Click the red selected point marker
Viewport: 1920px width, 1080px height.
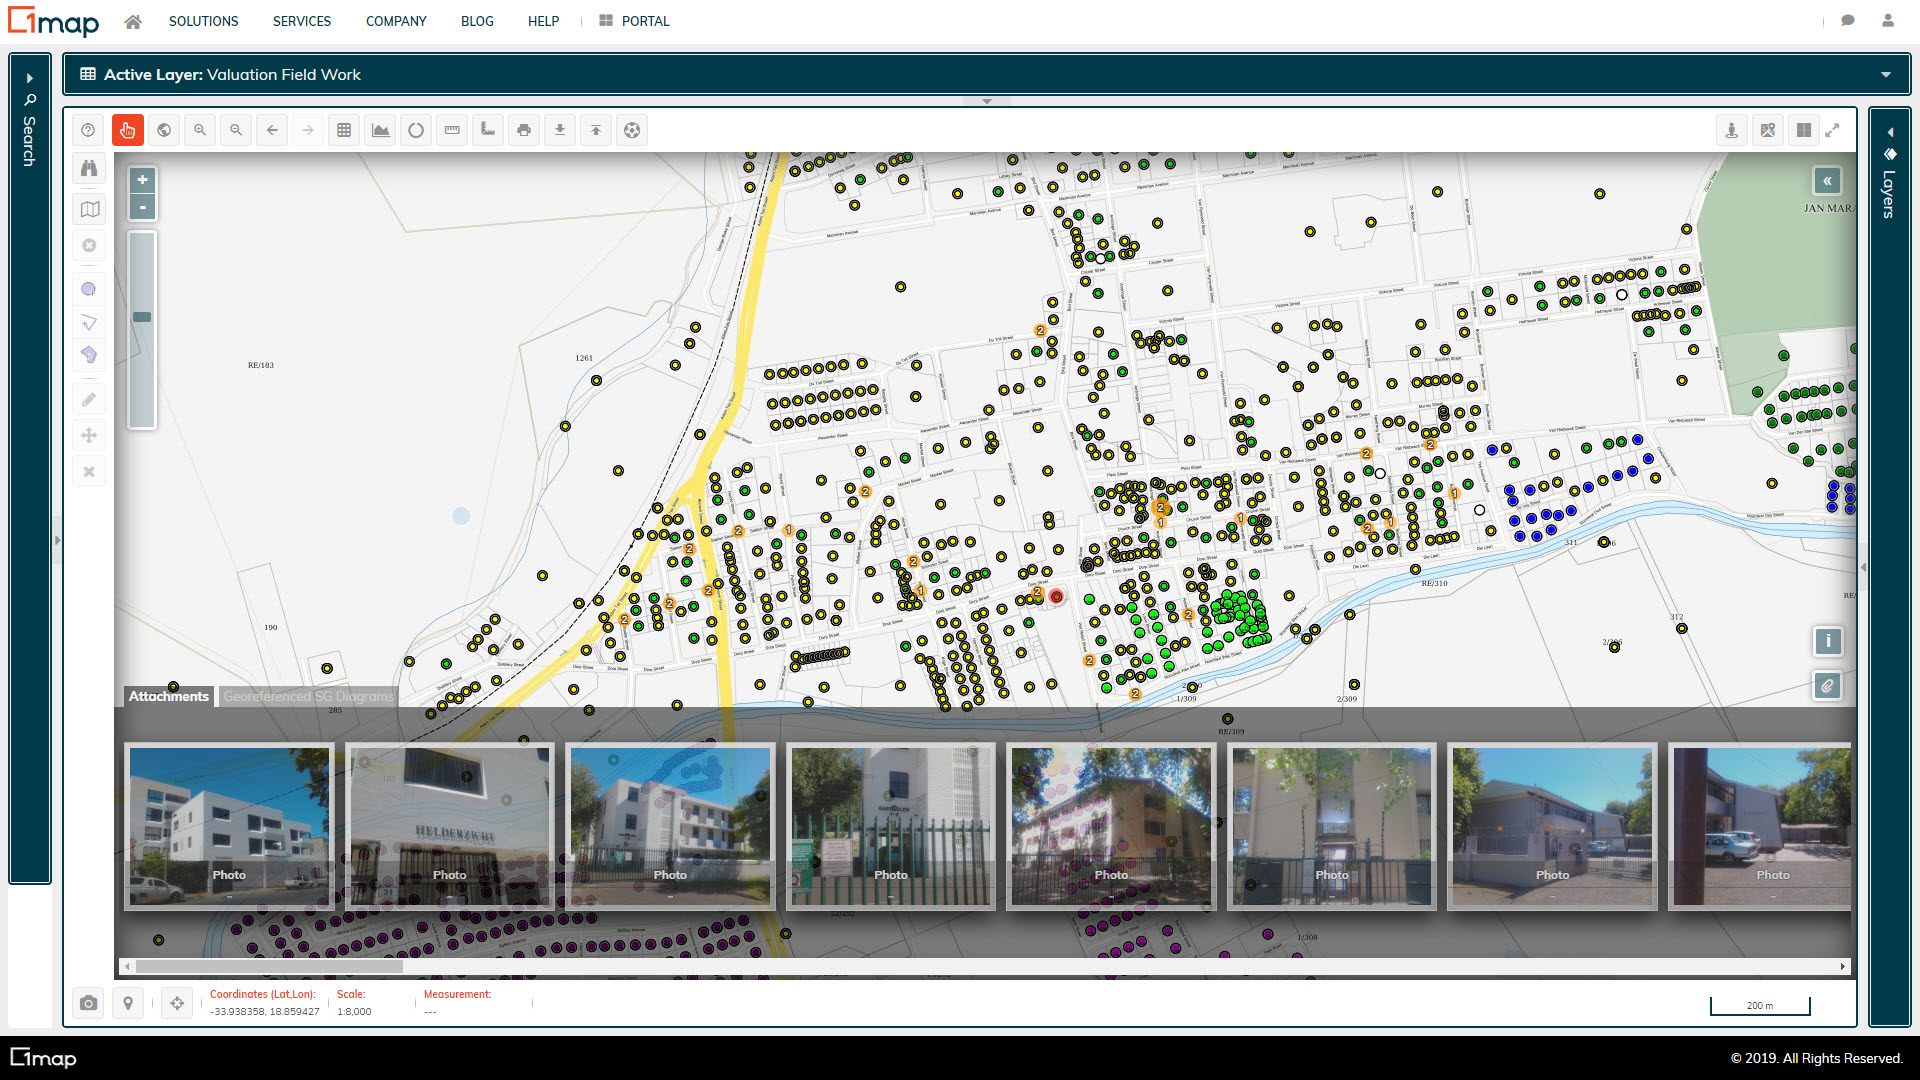point(1056,597)
